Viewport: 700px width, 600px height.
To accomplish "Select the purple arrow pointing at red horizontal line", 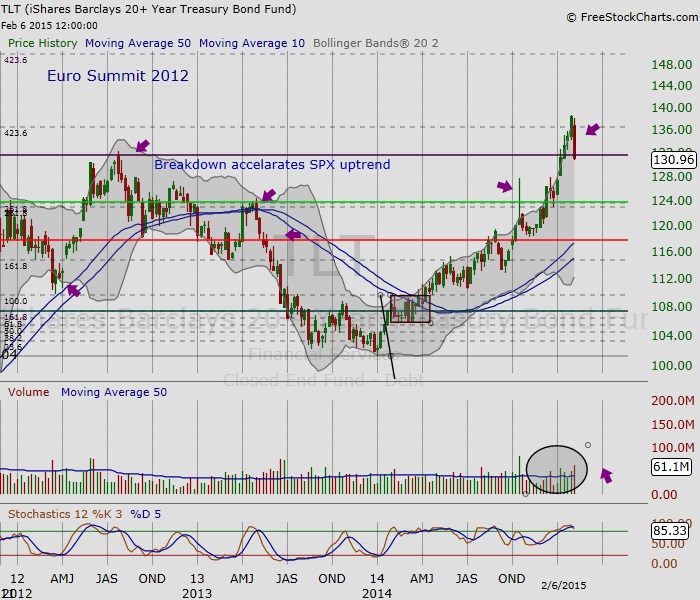I will point(293,235).
